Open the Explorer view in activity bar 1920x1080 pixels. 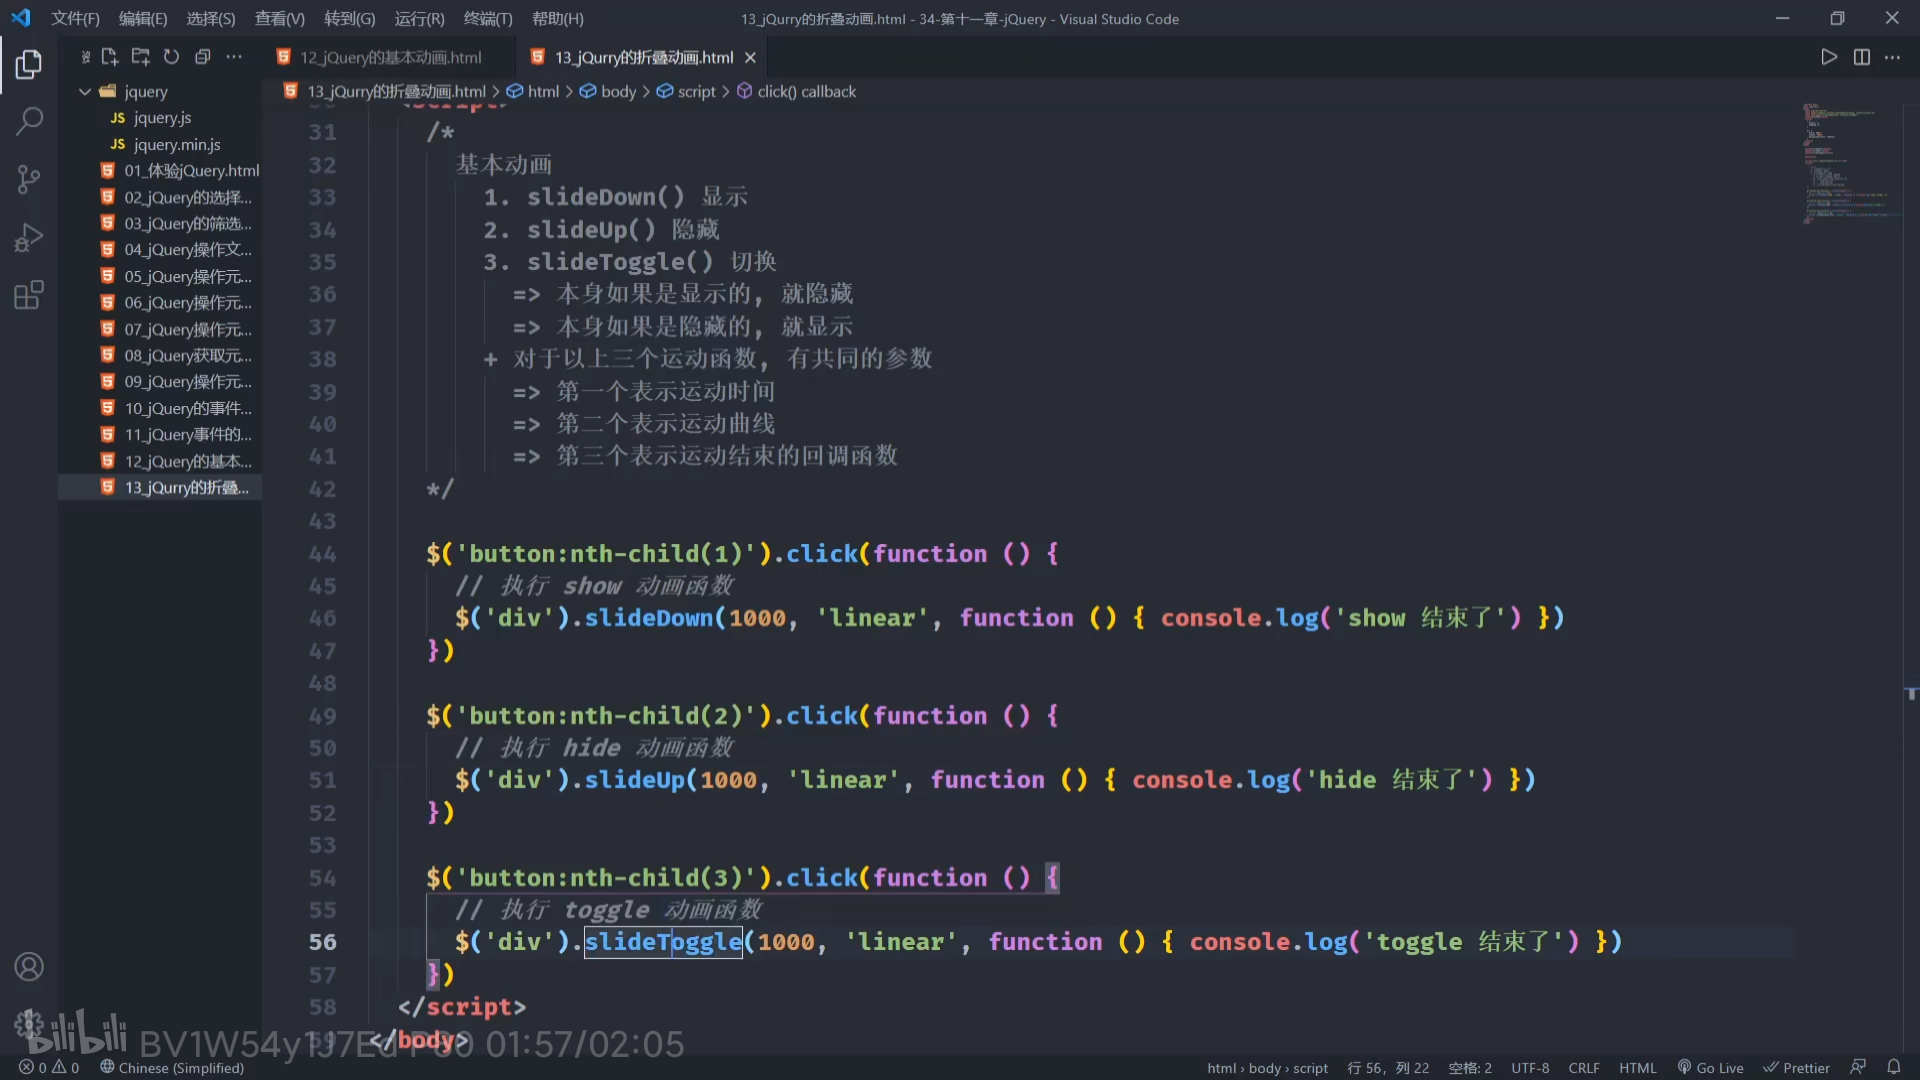point(29,65)
